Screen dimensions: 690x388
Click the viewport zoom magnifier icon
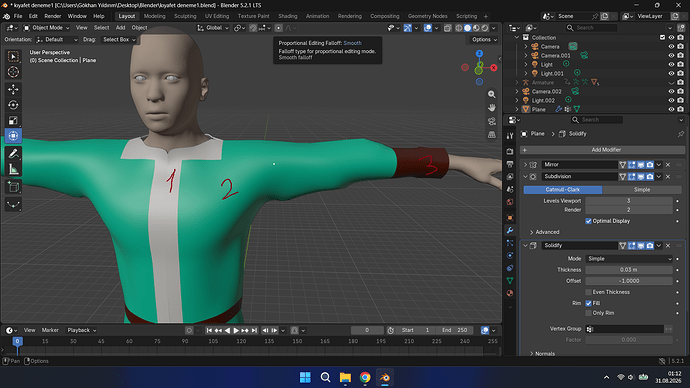(x=492, y=94)
